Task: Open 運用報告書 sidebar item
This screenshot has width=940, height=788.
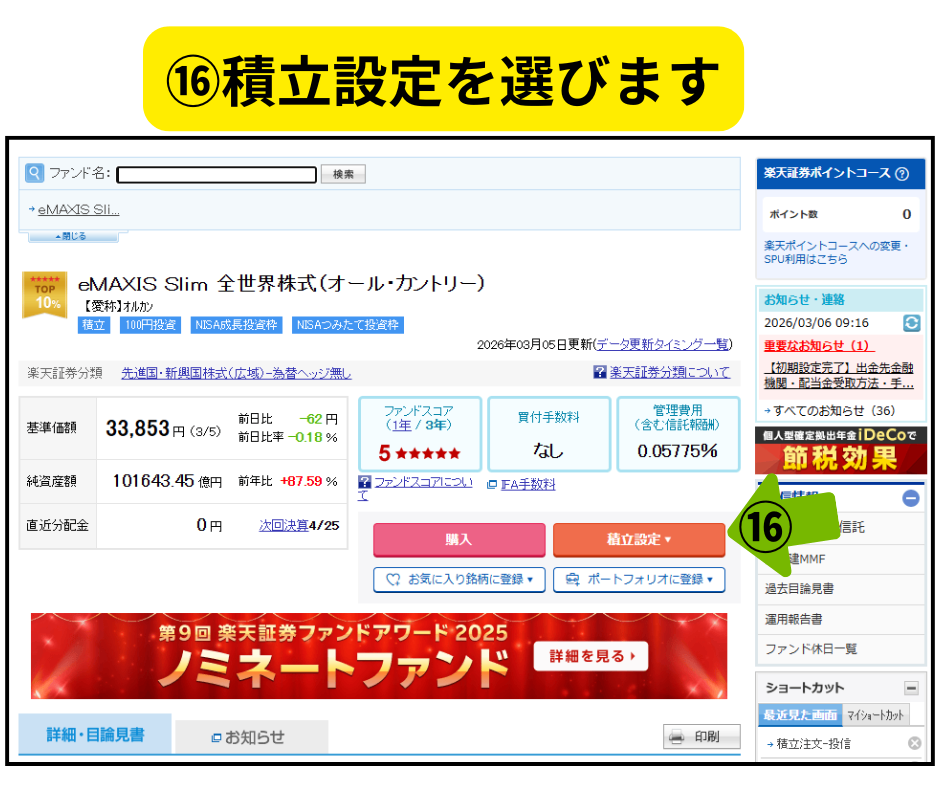Action: 841,619
